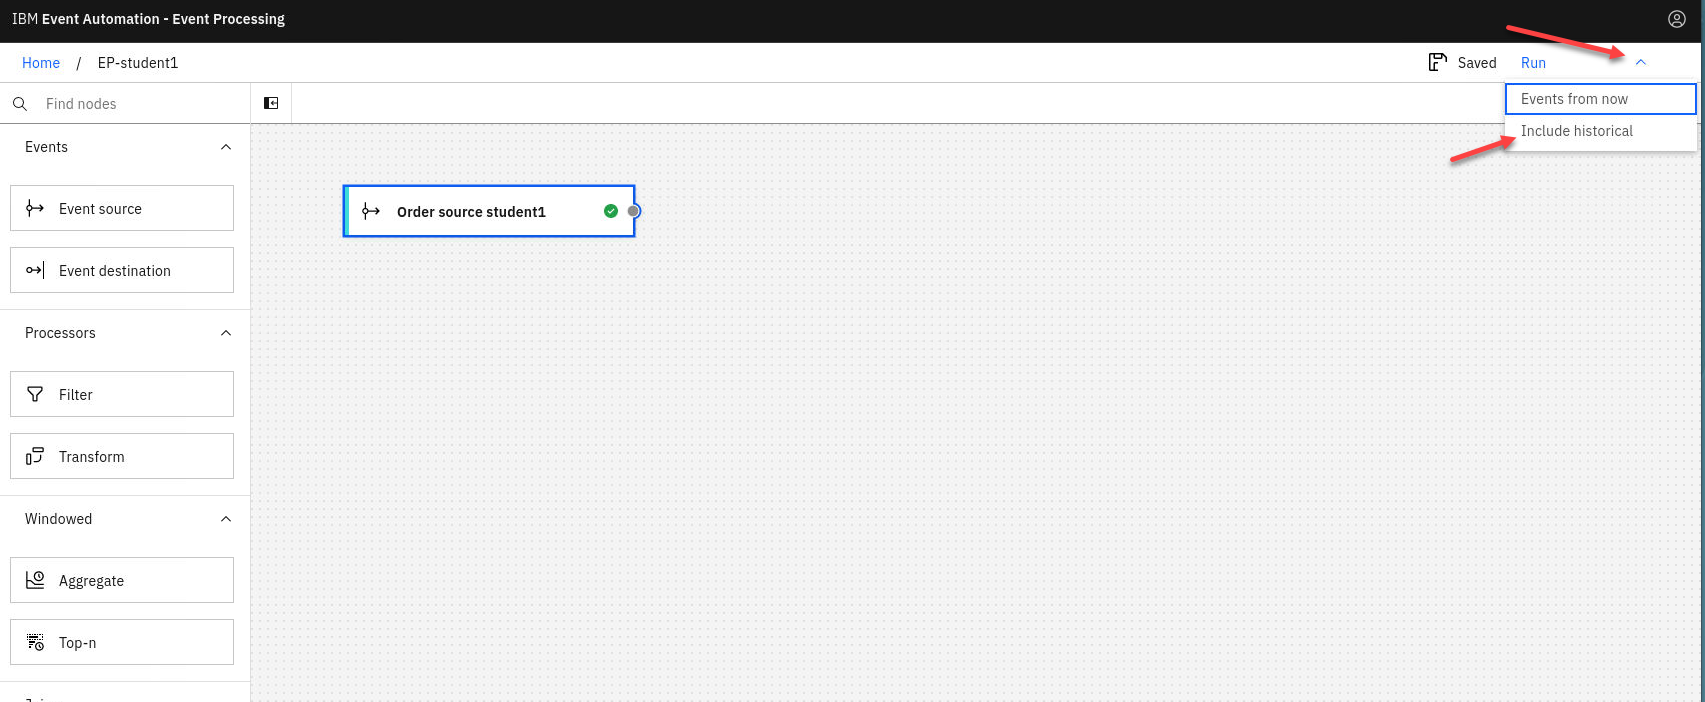Click the user profile avatar icon

click(x=1677, y=19)
